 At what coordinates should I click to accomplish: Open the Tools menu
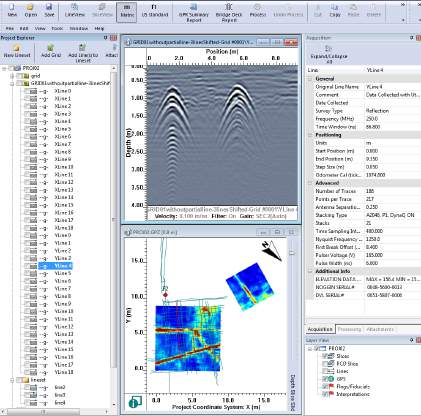(x=57, y=29)
